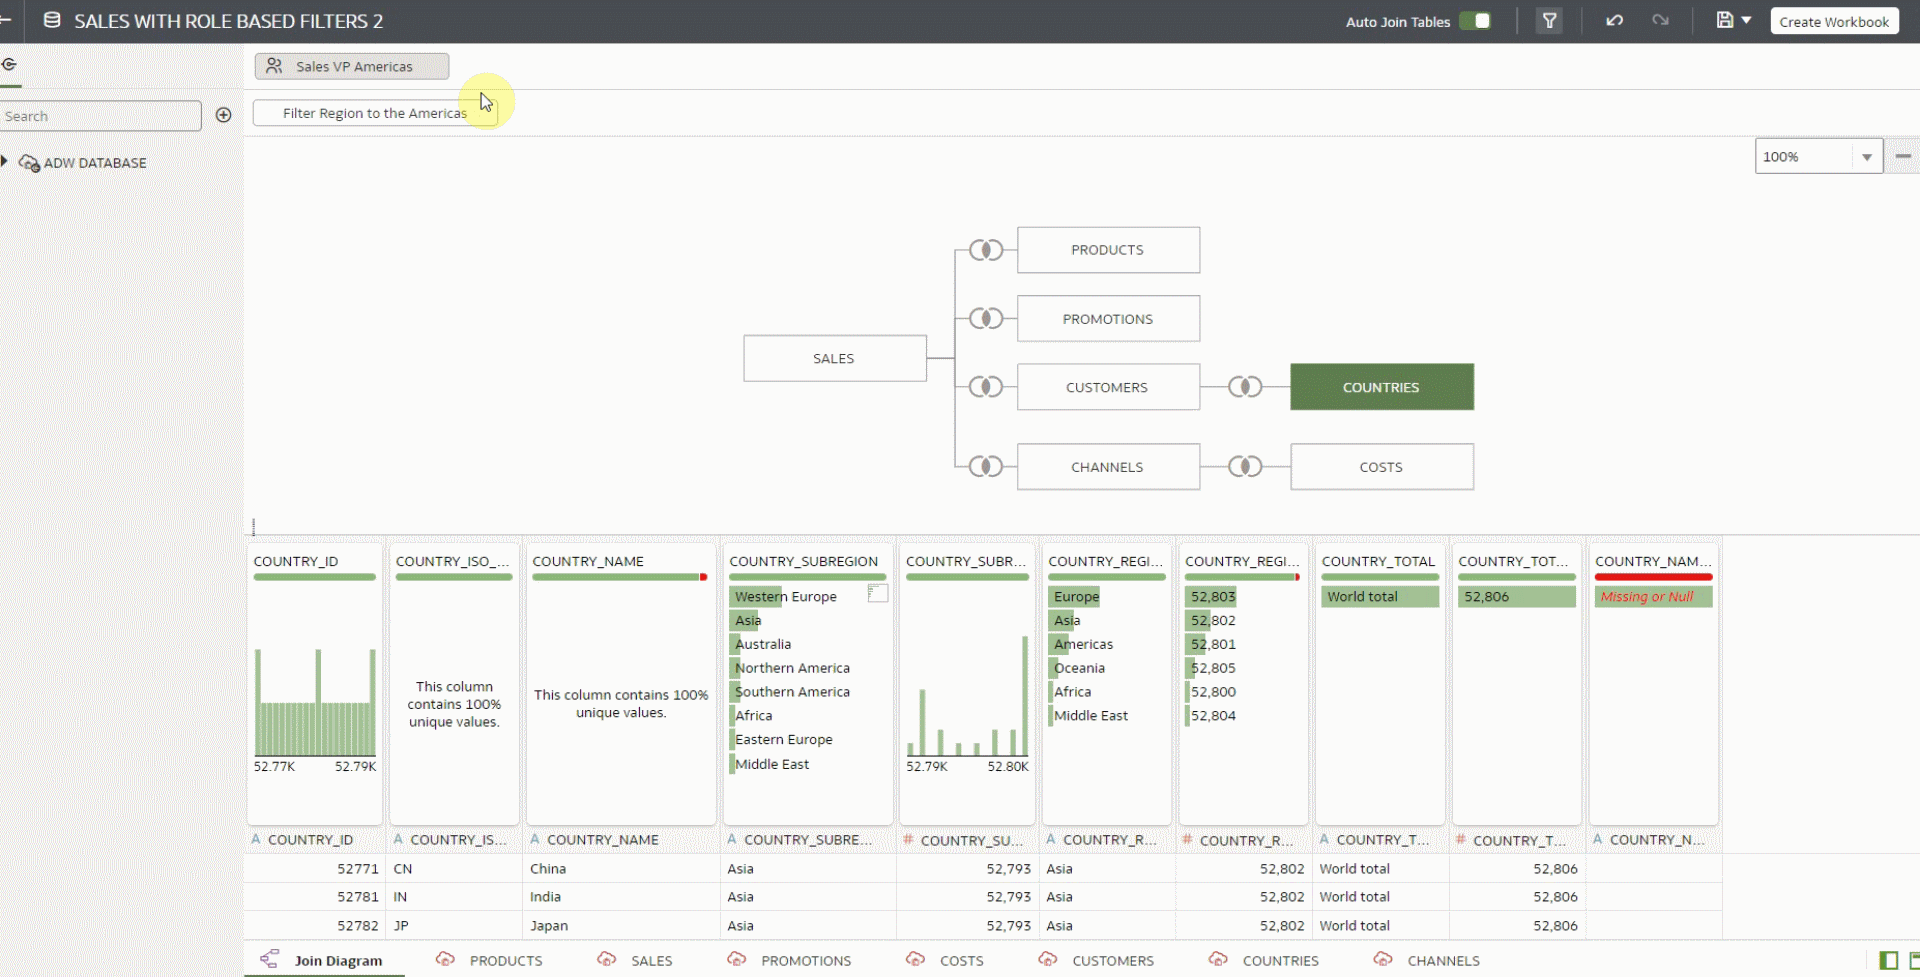The width and height of the screenshot is (1920, 977).
Task: Add a table via the plus icon beside Search
Action: (x=224, y=115)
